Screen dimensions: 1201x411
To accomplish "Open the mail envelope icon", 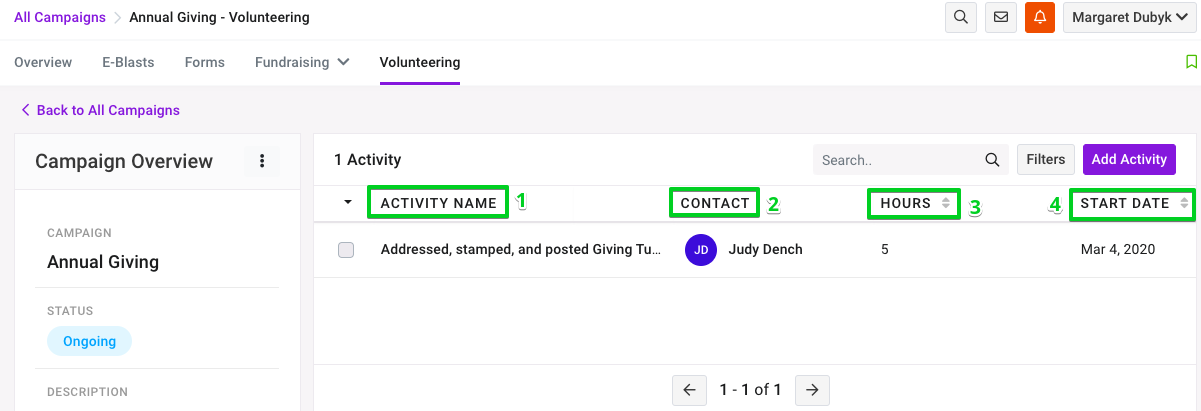I will click(1001, 17).
